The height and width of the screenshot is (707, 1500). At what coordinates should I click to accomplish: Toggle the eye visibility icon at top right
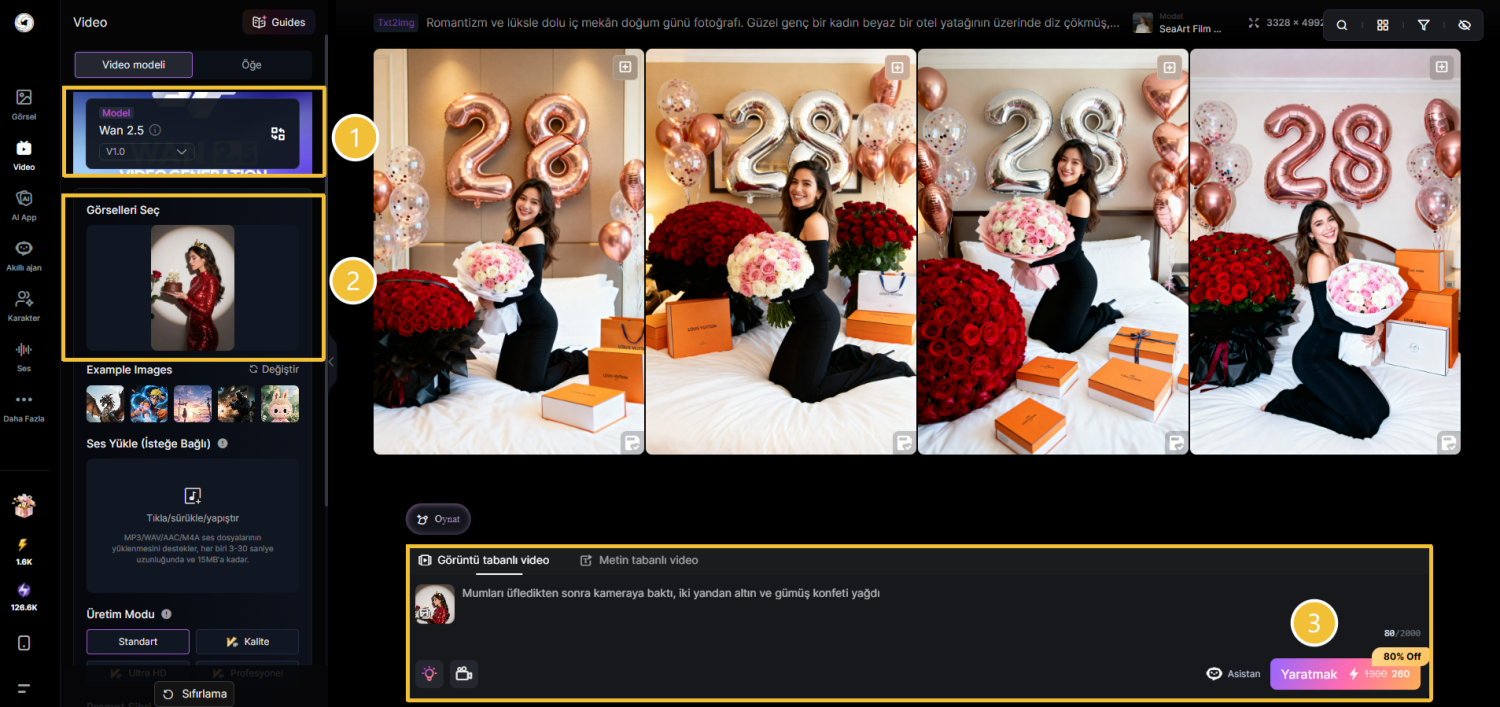click(x=1464, y=26)
